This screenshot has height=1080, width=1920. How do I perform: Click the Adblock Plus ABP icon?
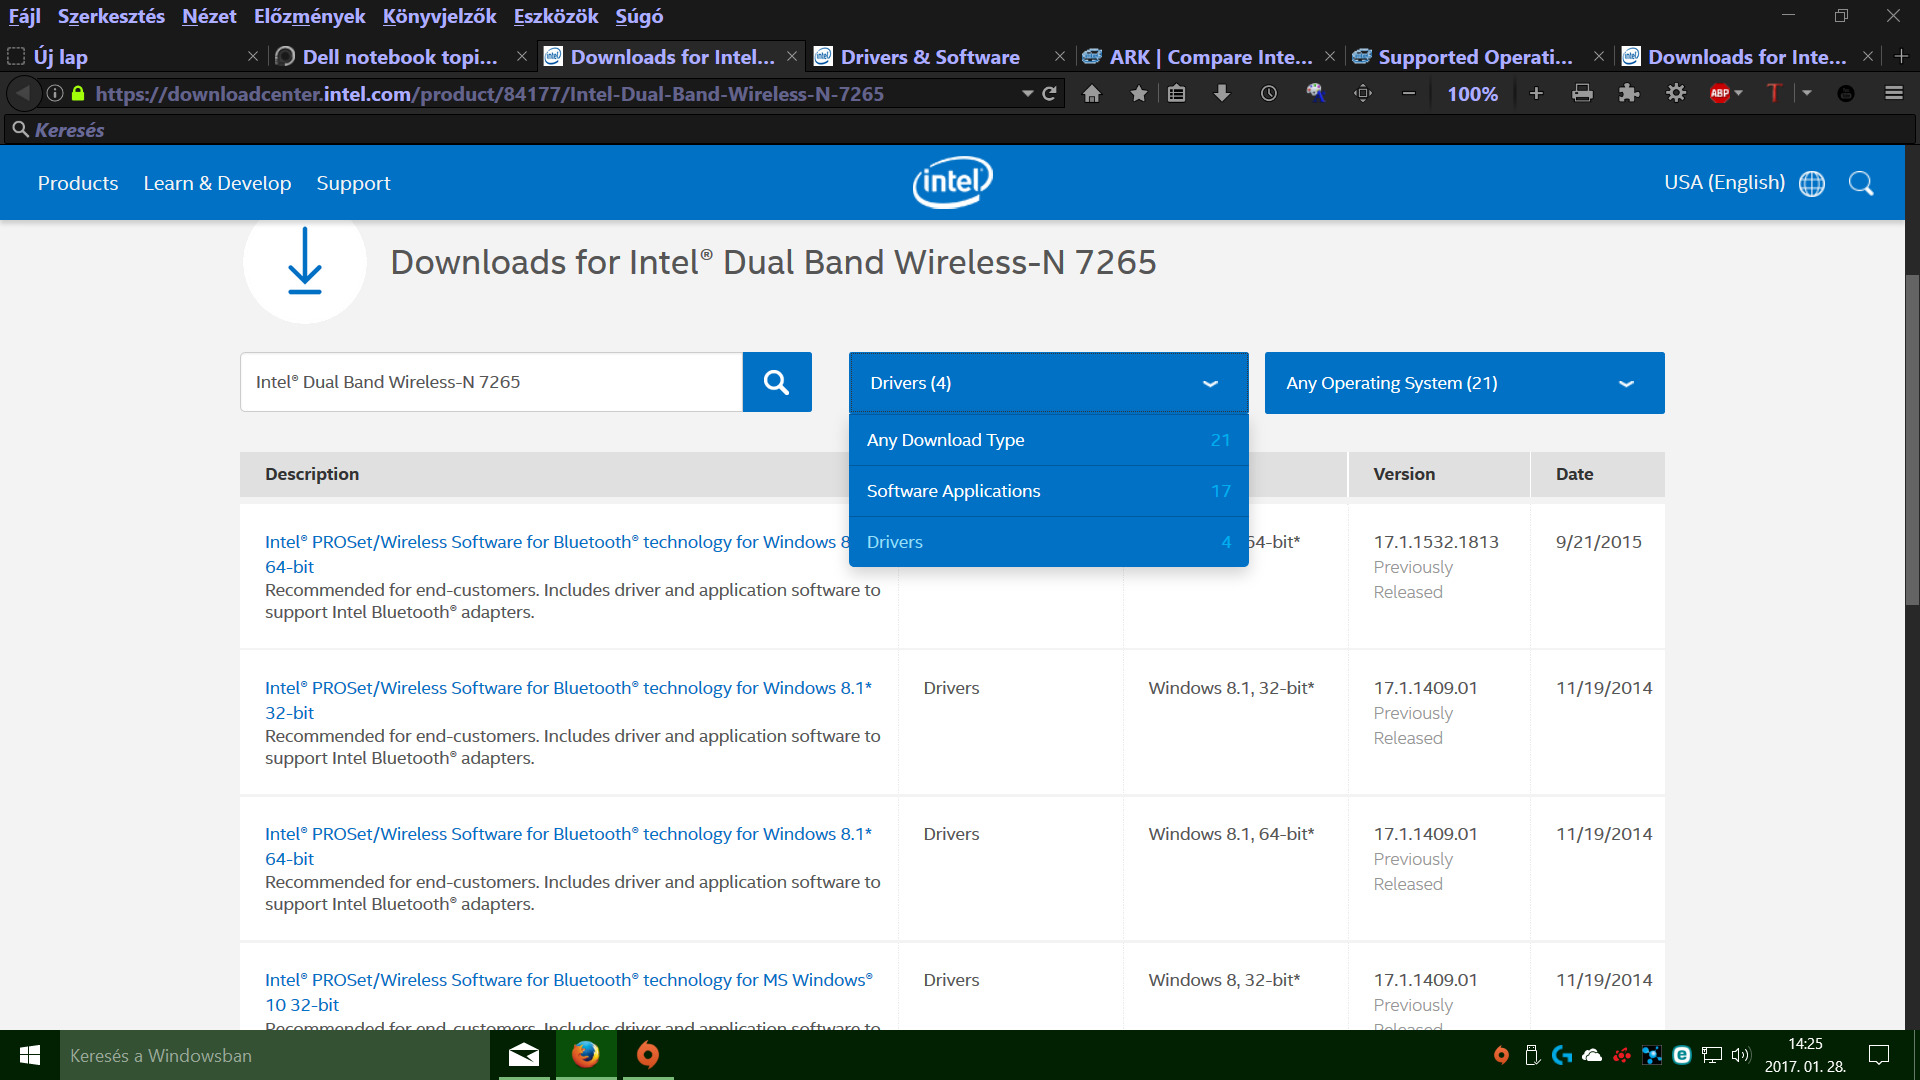1719,94
